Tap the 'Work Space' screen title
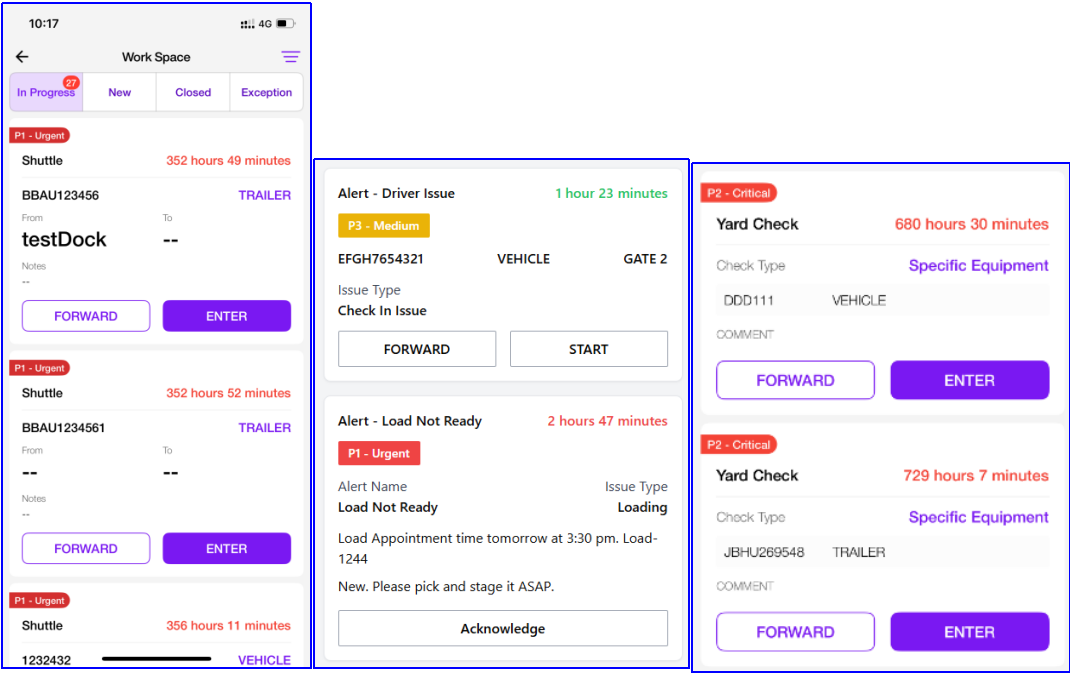 click(156, 57)
